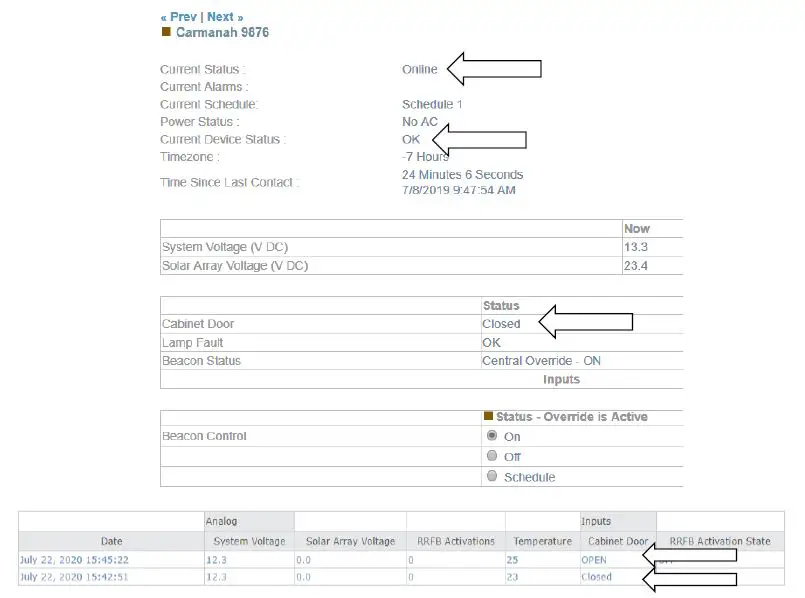
Task: Click the Carmanah 9876 device title
Action: click(x=222, y=33)
